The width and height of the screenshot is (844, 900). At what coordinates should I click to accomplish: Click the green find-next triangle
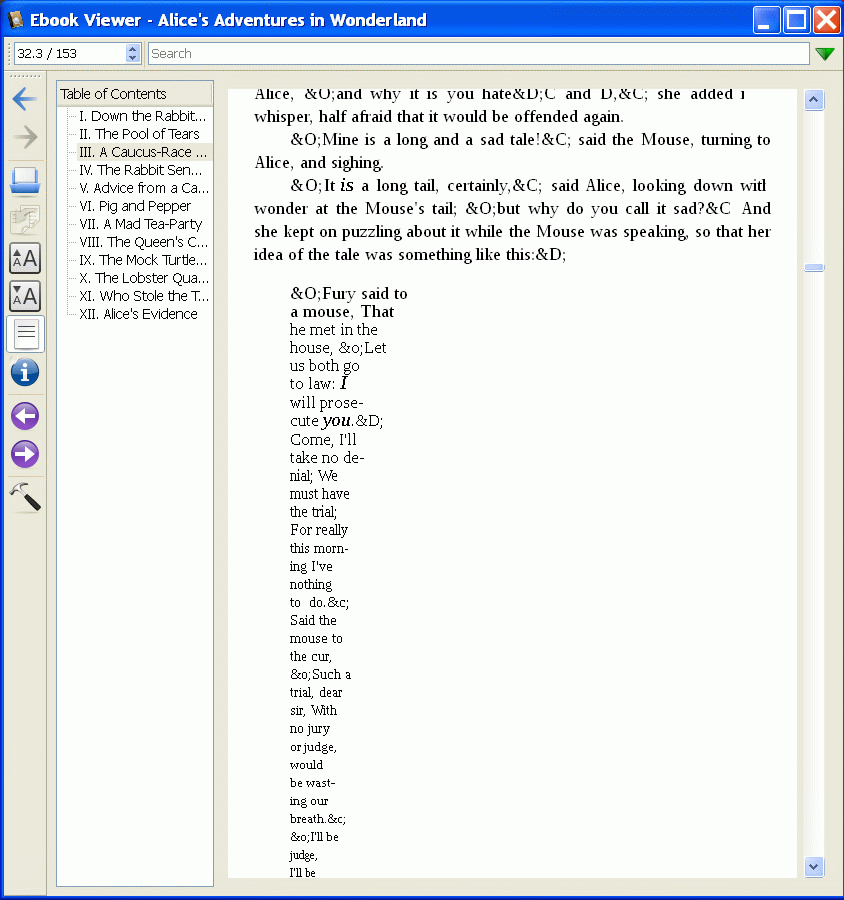825,54
